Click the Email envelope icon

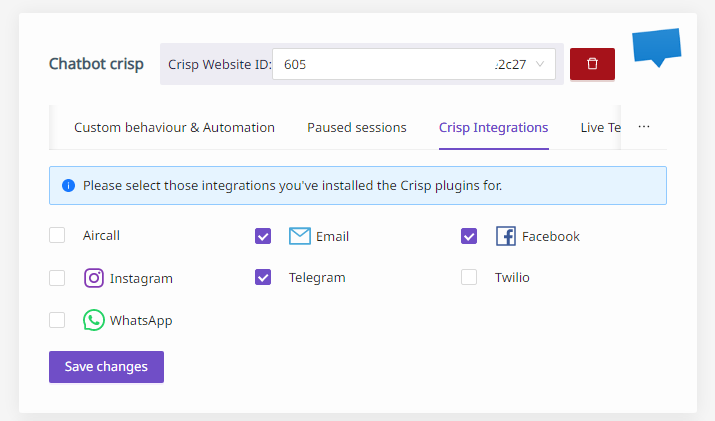point(300,236)
